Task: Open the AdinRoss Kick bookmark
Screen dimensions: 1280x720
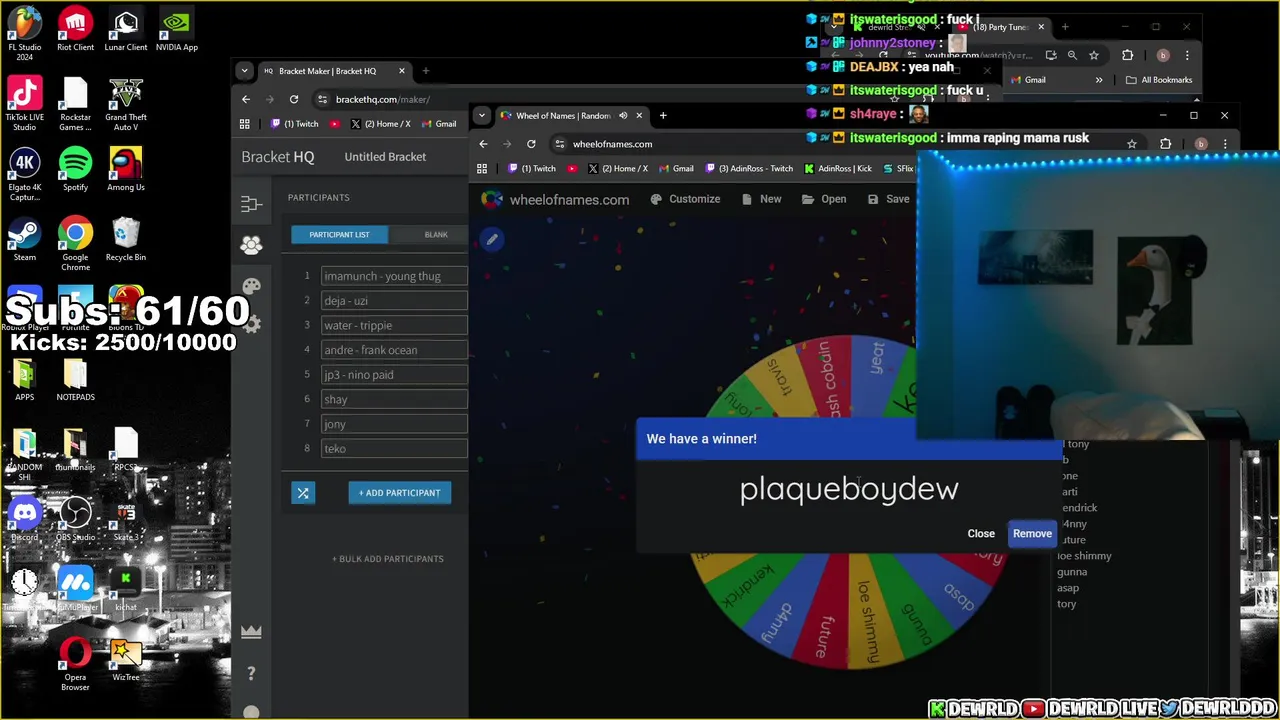Action: click(838, 168)
